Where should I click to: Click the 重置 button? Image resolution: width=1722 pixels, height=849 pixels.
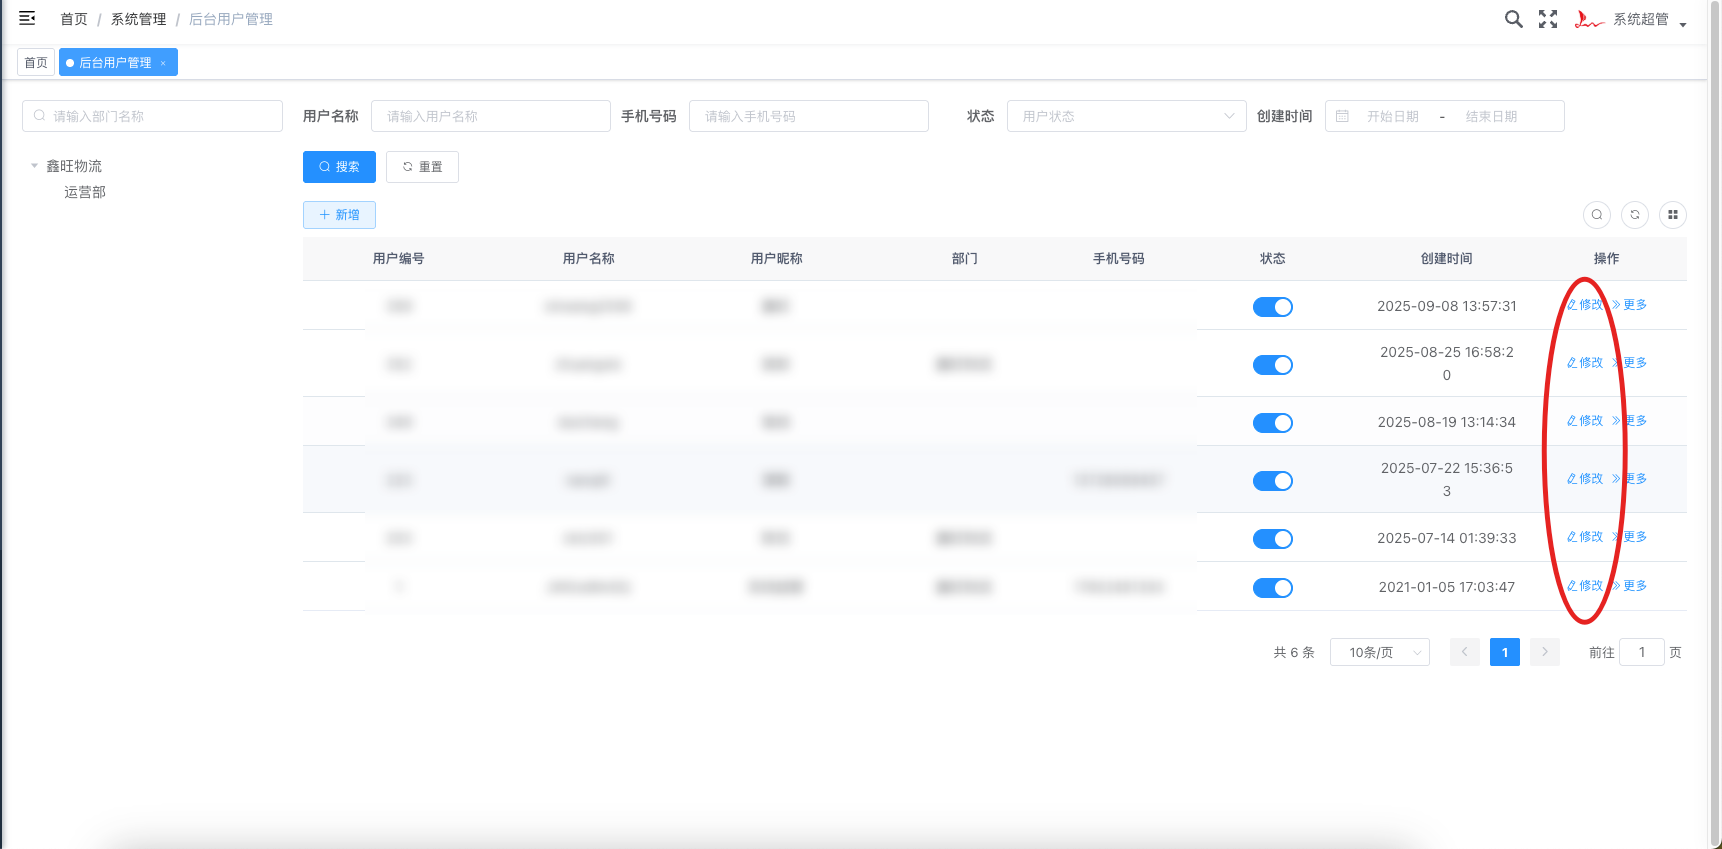[x=422, y=167]
